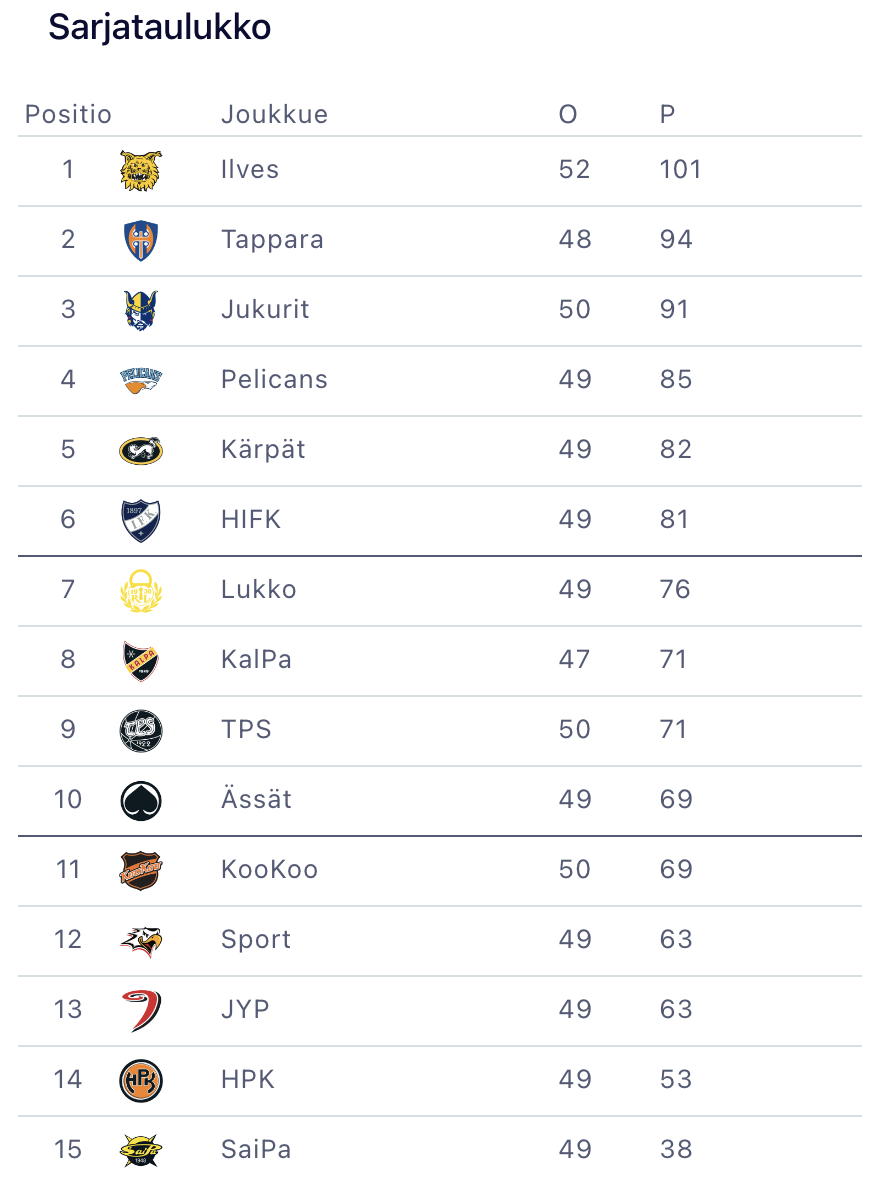Viewport: 880px width, 1186px height.
Task: Sort by the Joukkue column header
Action: click(x=274, y=115)
